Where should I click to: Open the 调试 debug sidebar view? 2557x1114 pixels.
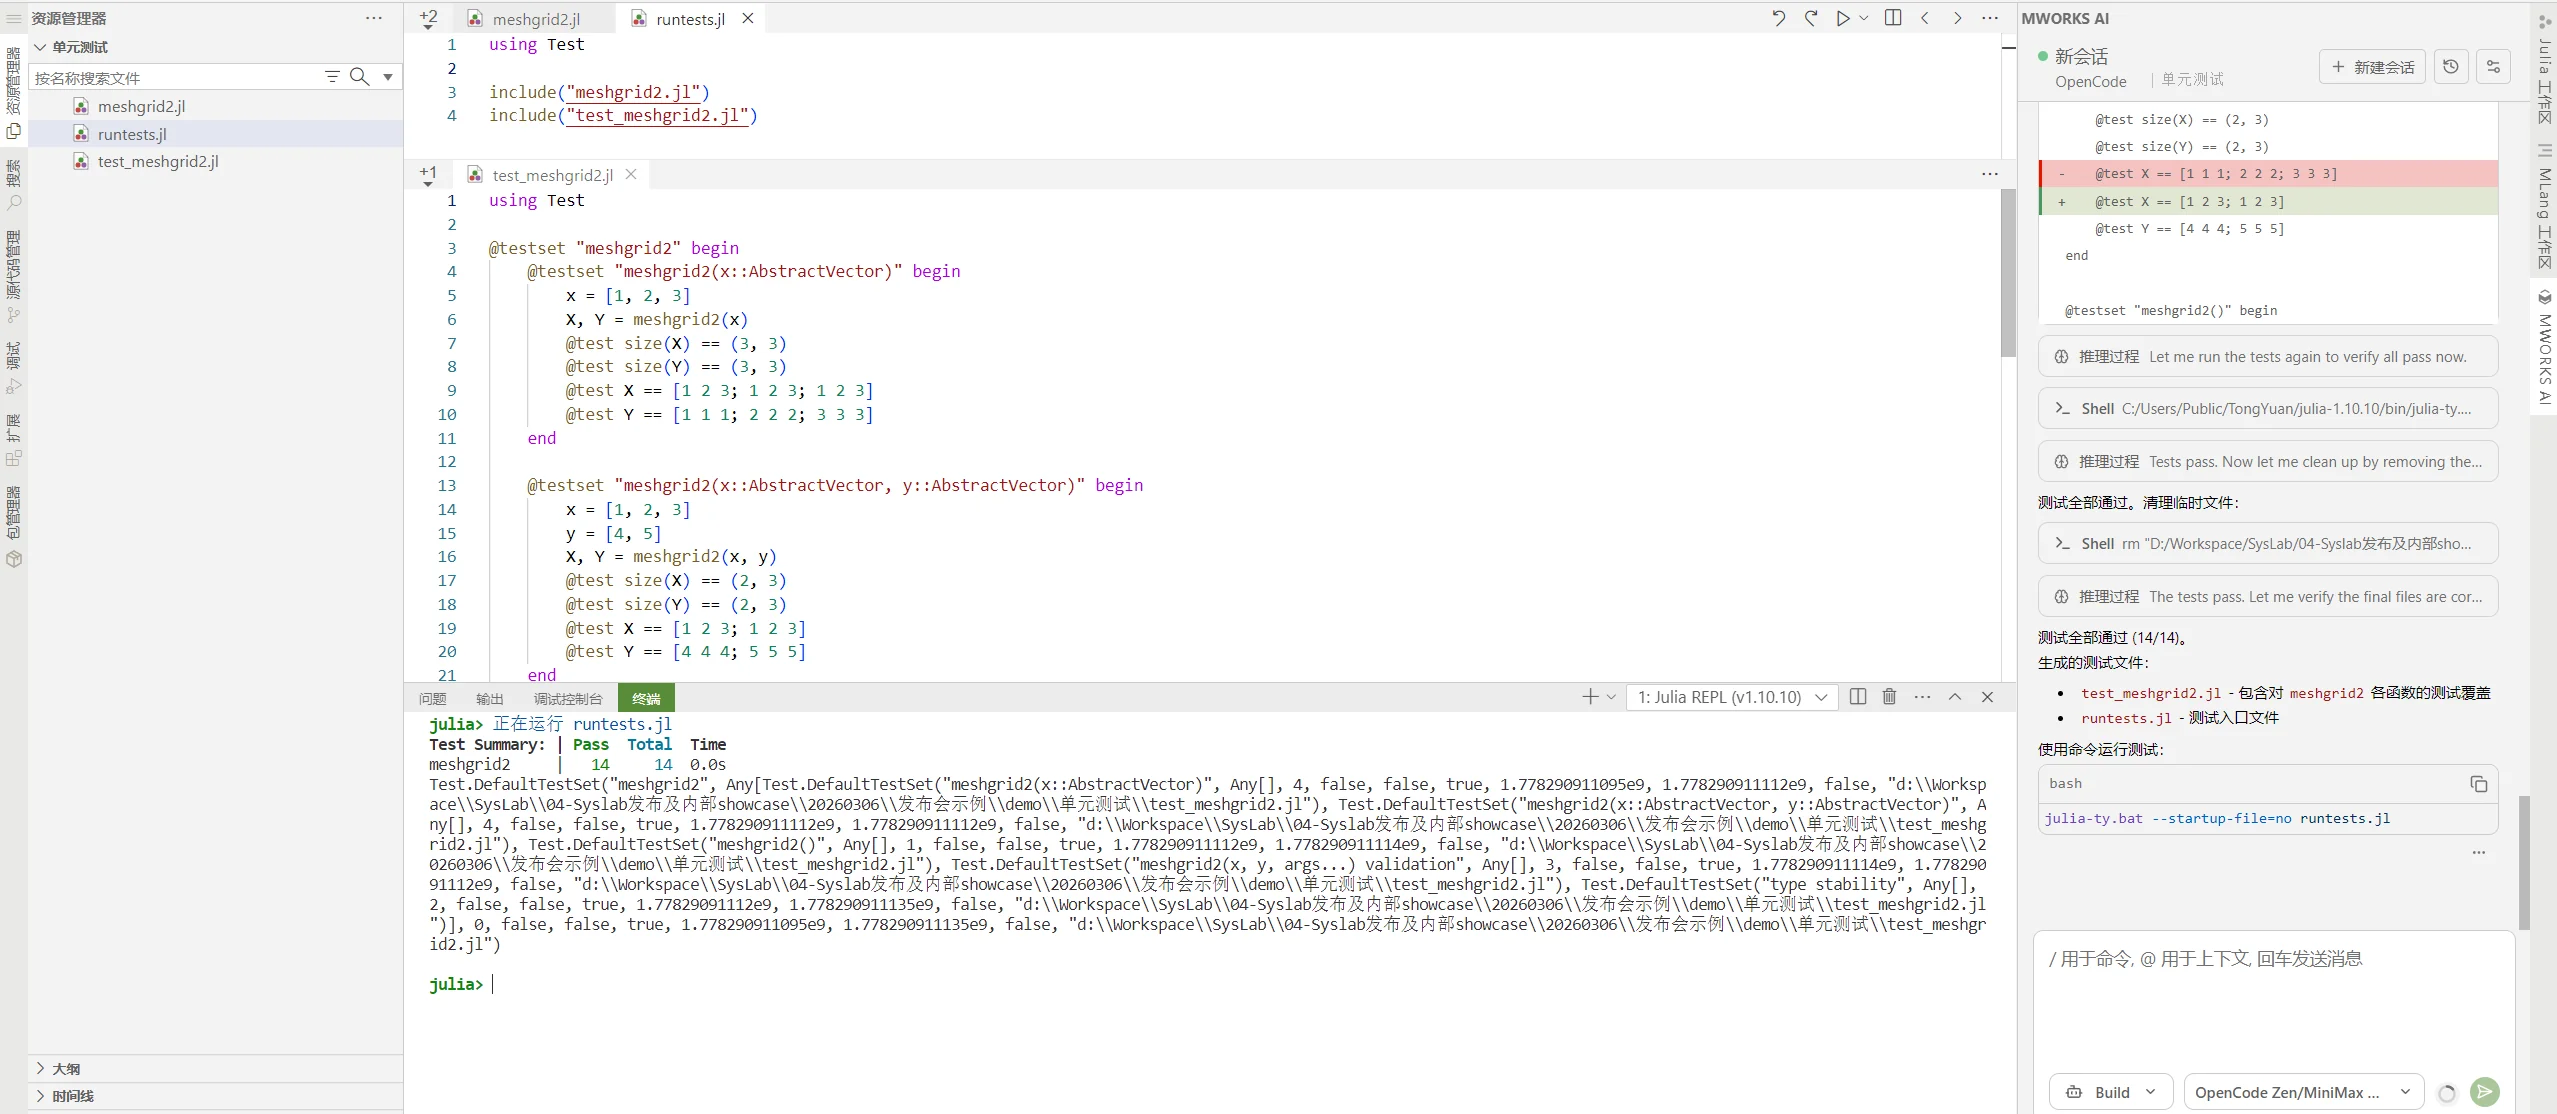pyautogui.click(x=13, y=367)
